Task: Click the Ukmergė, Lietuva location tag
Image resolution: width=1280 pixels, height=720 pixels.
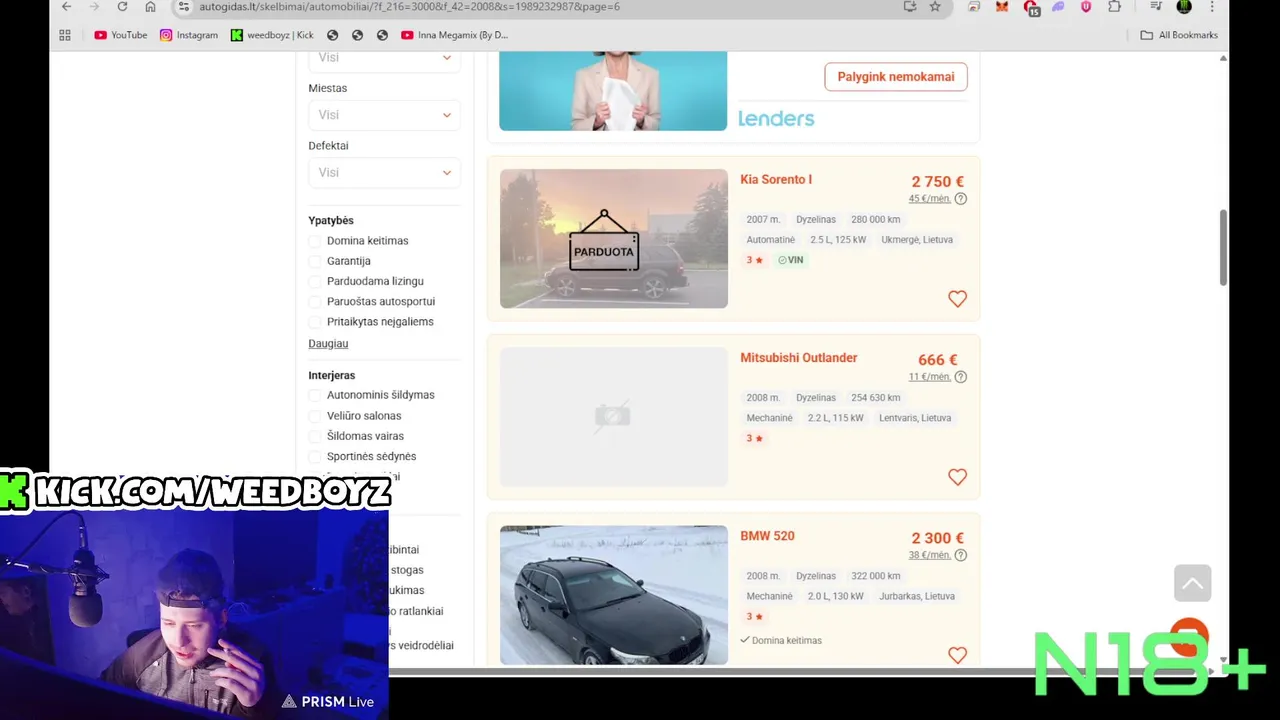Action: [917, 240]
